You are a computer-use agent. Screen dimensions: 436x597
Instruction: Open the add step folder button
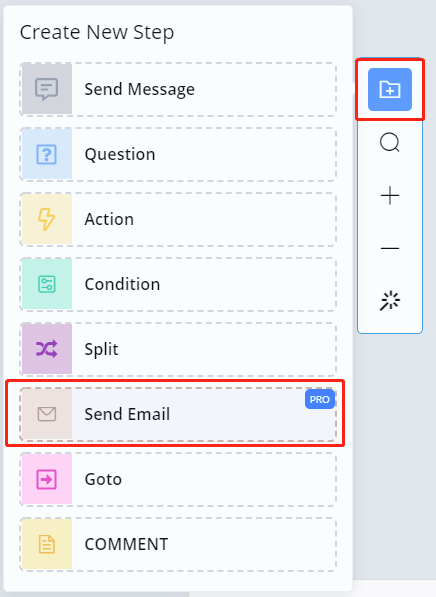click(390, 89)
